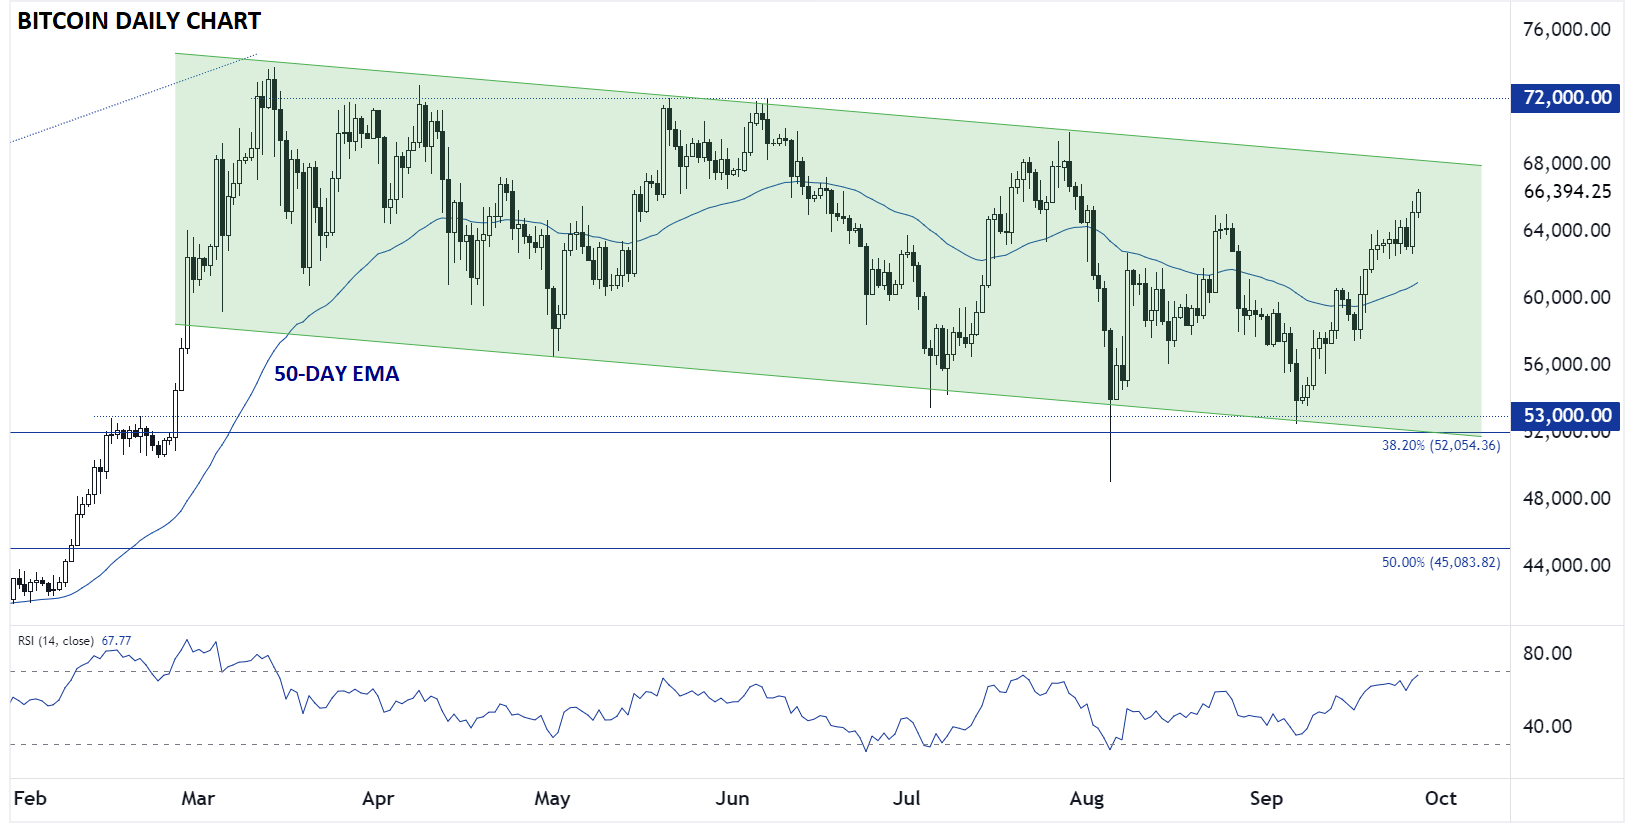The height and width of the screenshot is (825, 1634).
Task: Click the 44,000.00 price axis label
Action: click(1566, 565)
